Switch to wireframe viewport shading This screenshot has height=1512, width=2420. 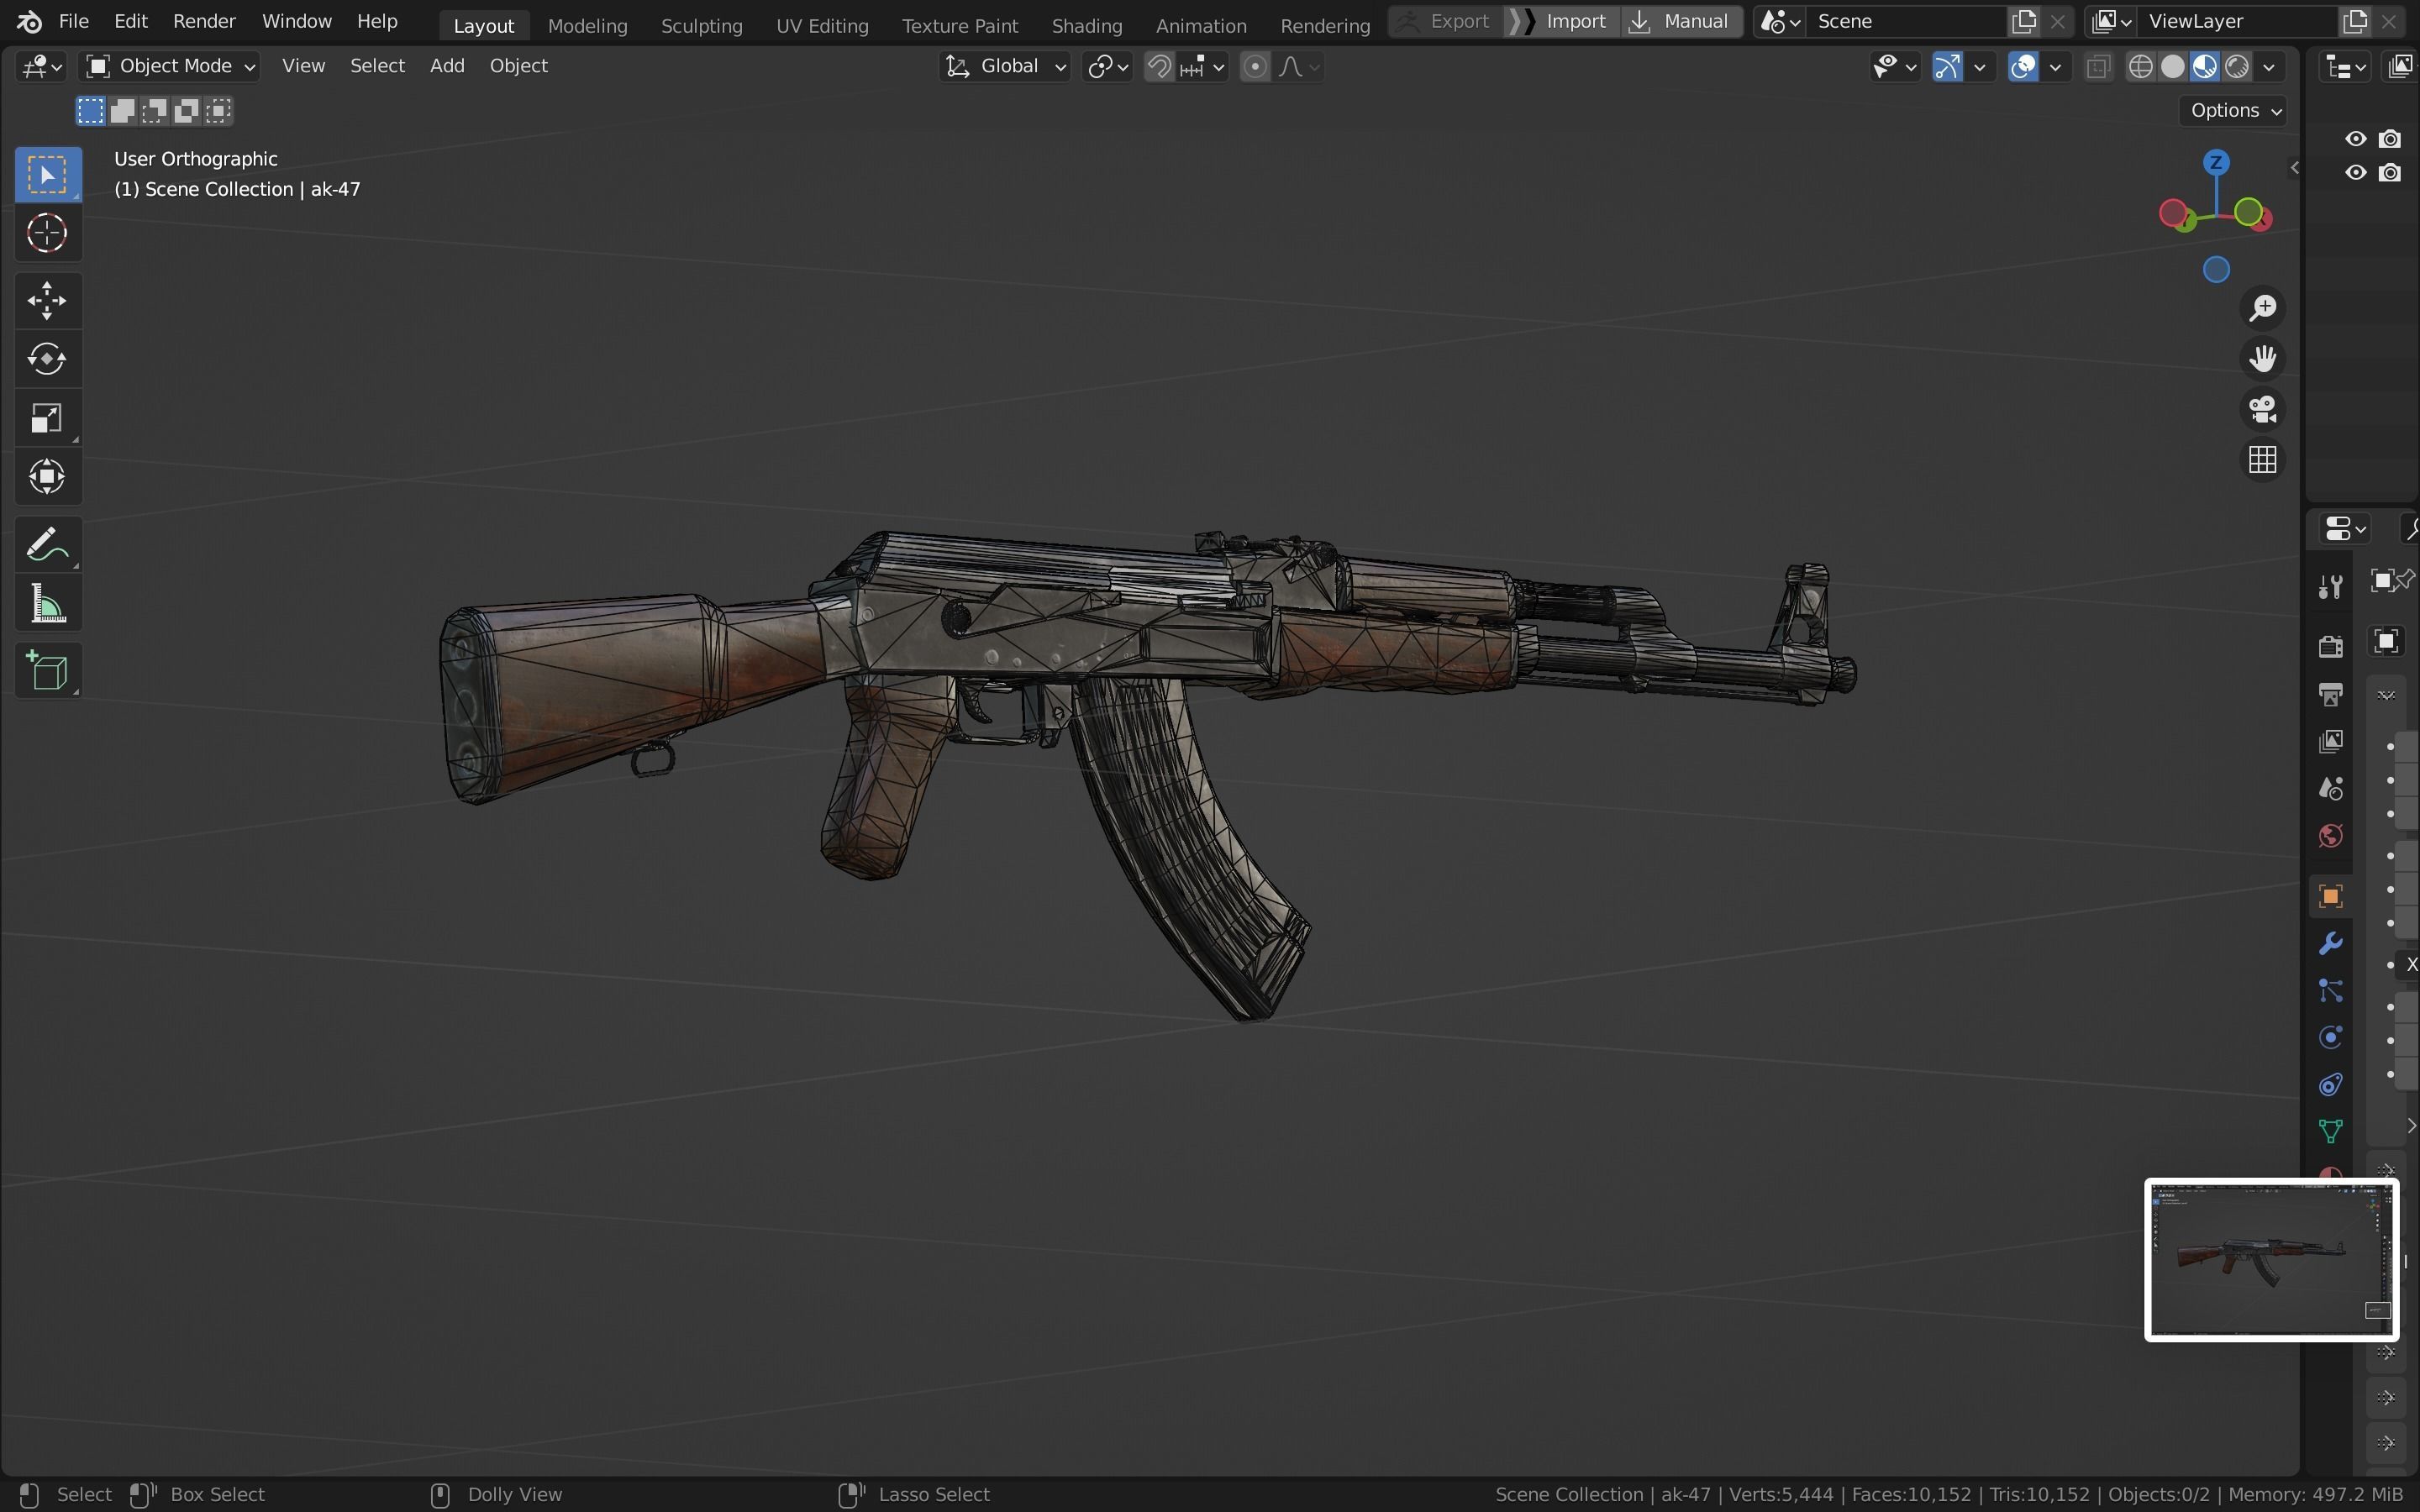point(2141,67)
